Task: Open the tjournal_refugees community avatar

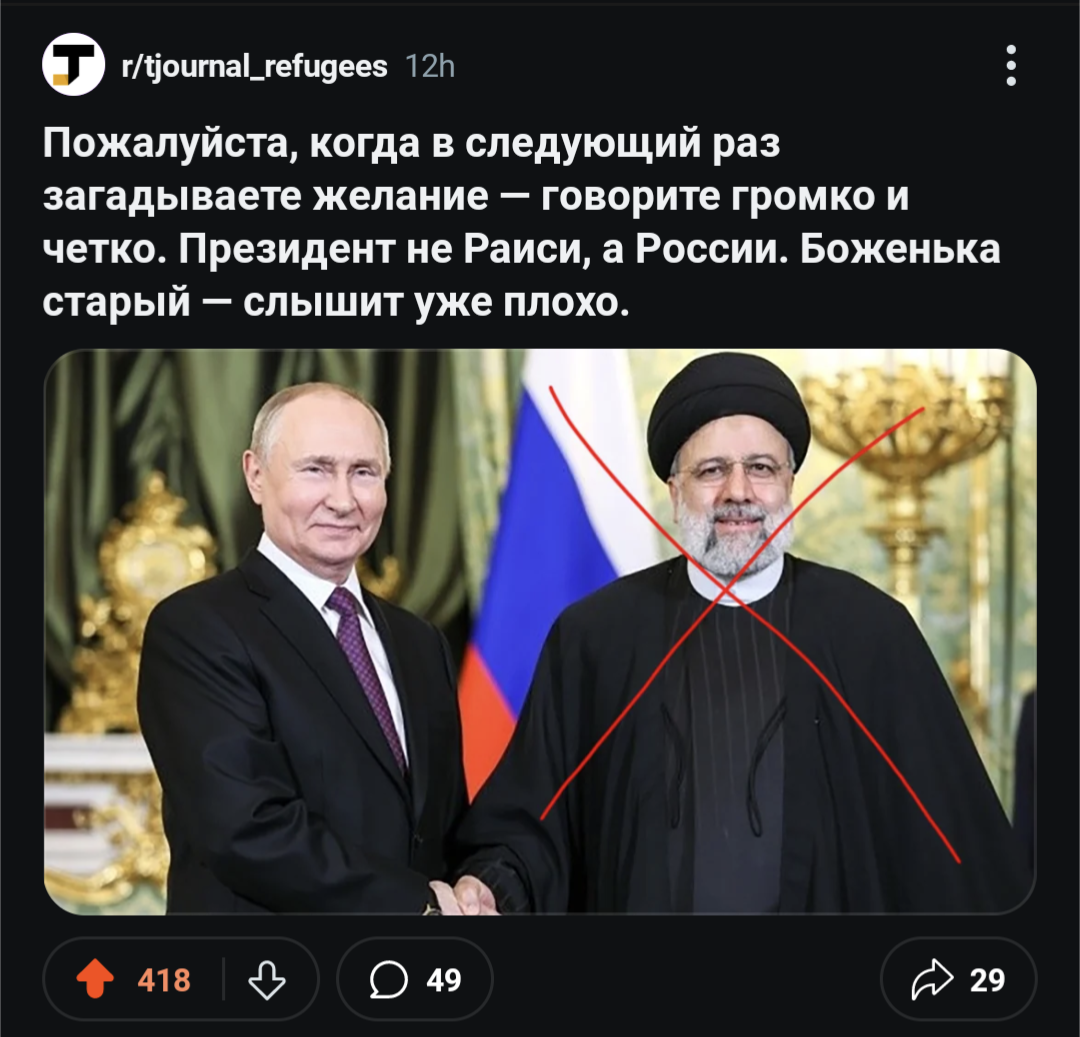Action: [x=73, y=64]
